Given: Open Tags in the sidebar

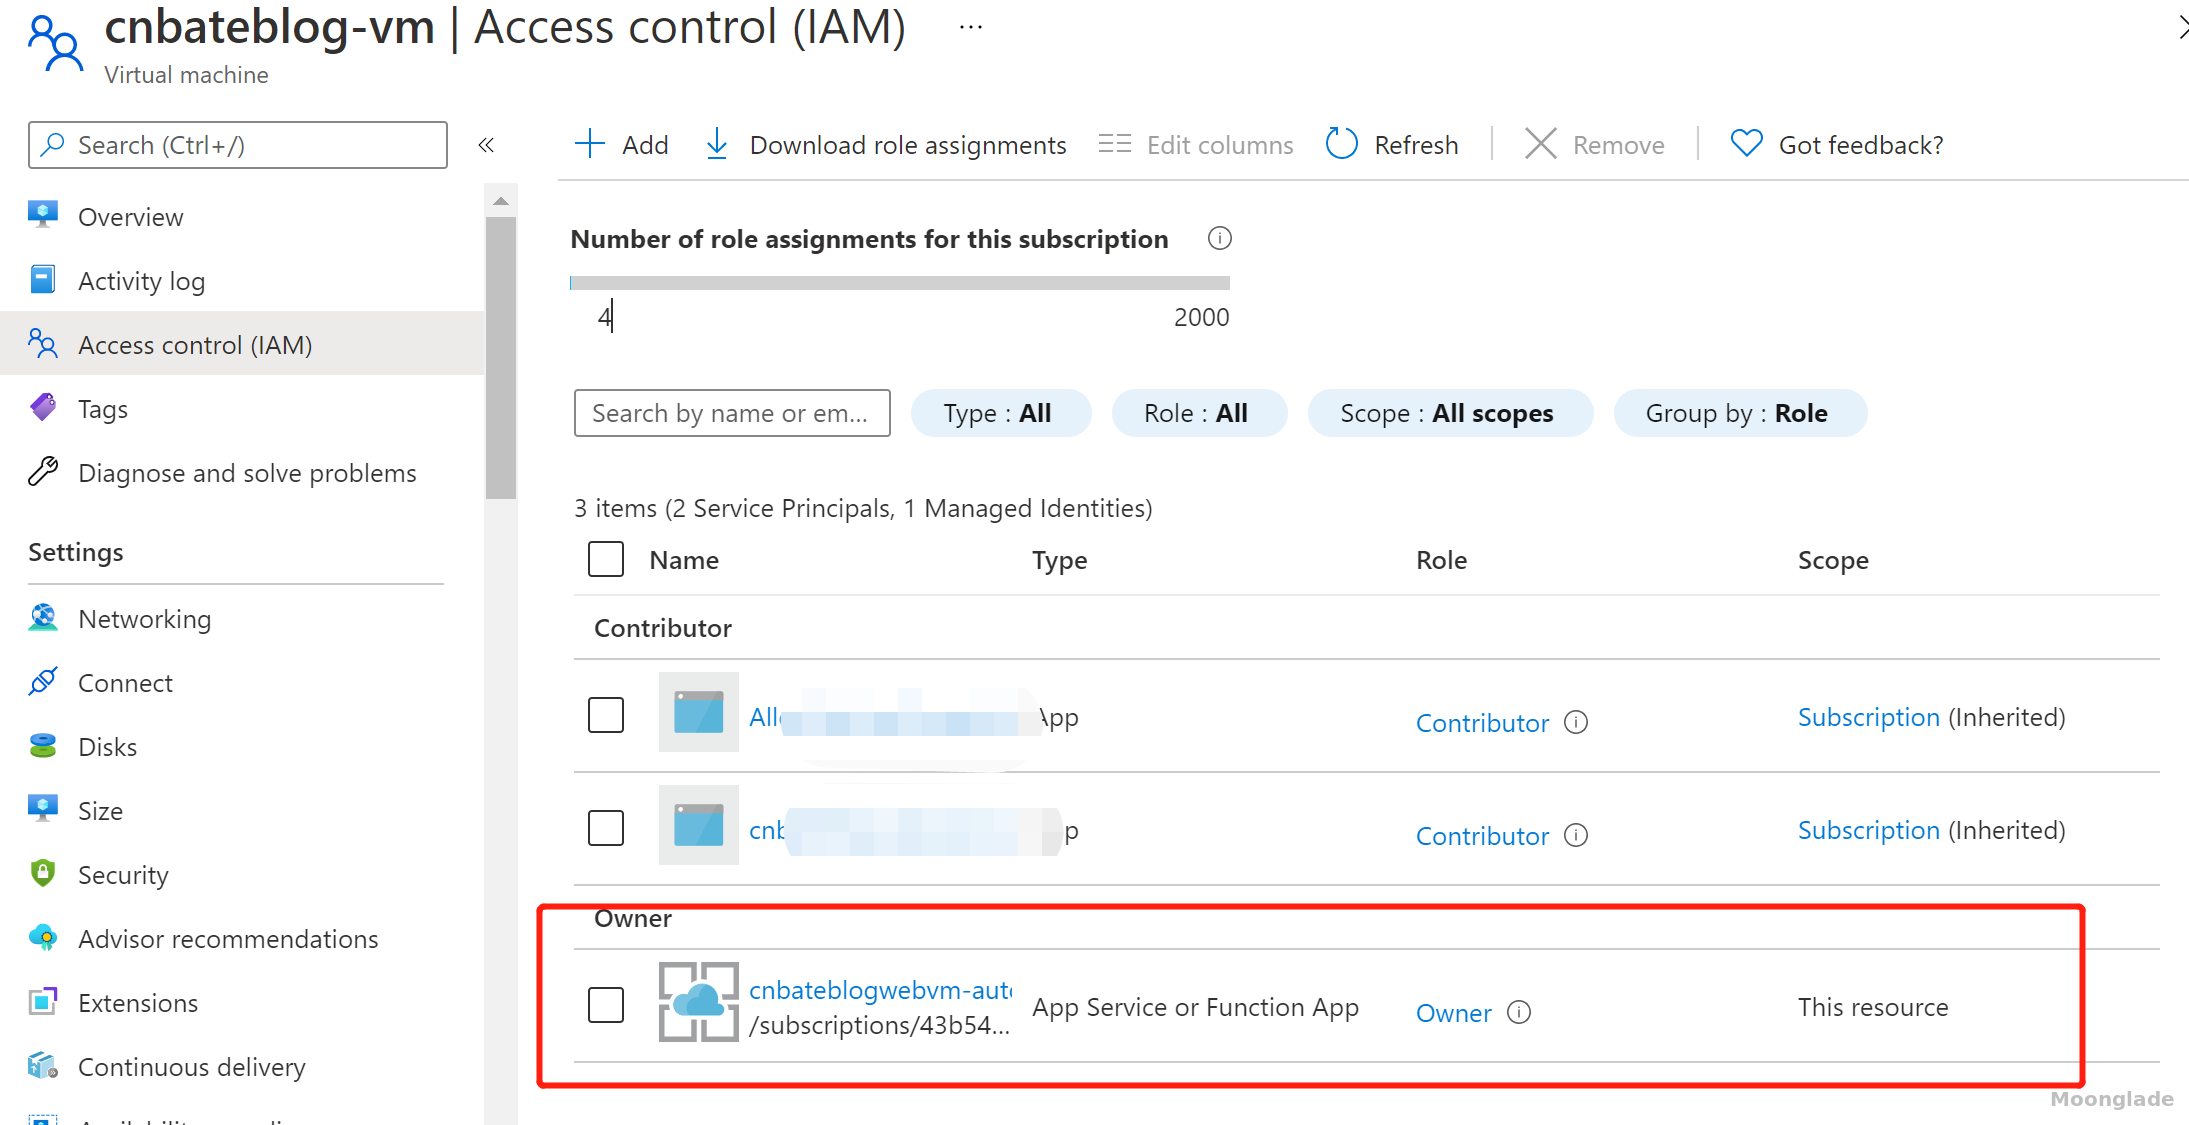Looking at the screenshot, I should click(x=103, y=409).
